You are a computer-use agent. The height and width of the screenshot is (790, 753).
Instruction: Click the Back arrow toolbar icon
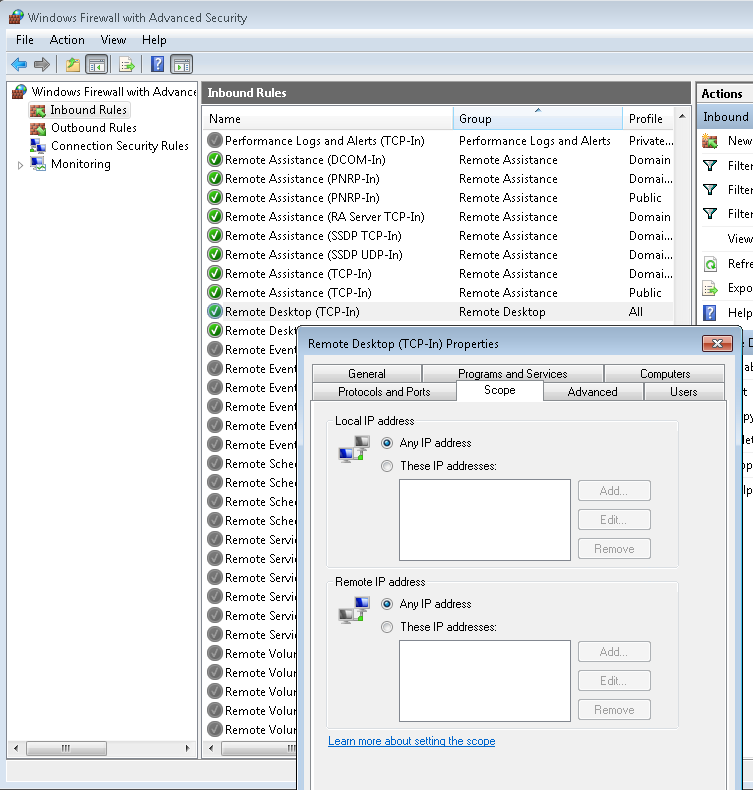tap(18, 65)
